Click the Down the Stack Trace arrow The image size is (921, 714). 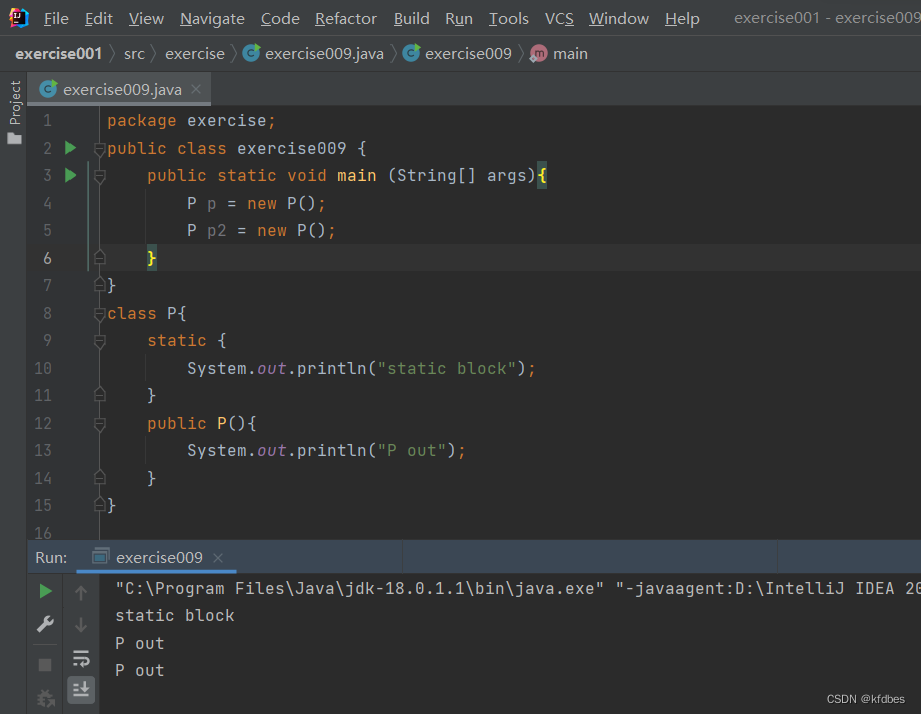pos(82,625)
